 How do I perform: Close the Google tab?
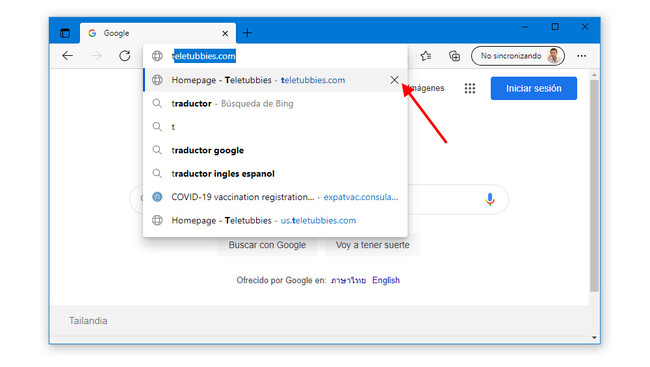click(x=225, y=33)
